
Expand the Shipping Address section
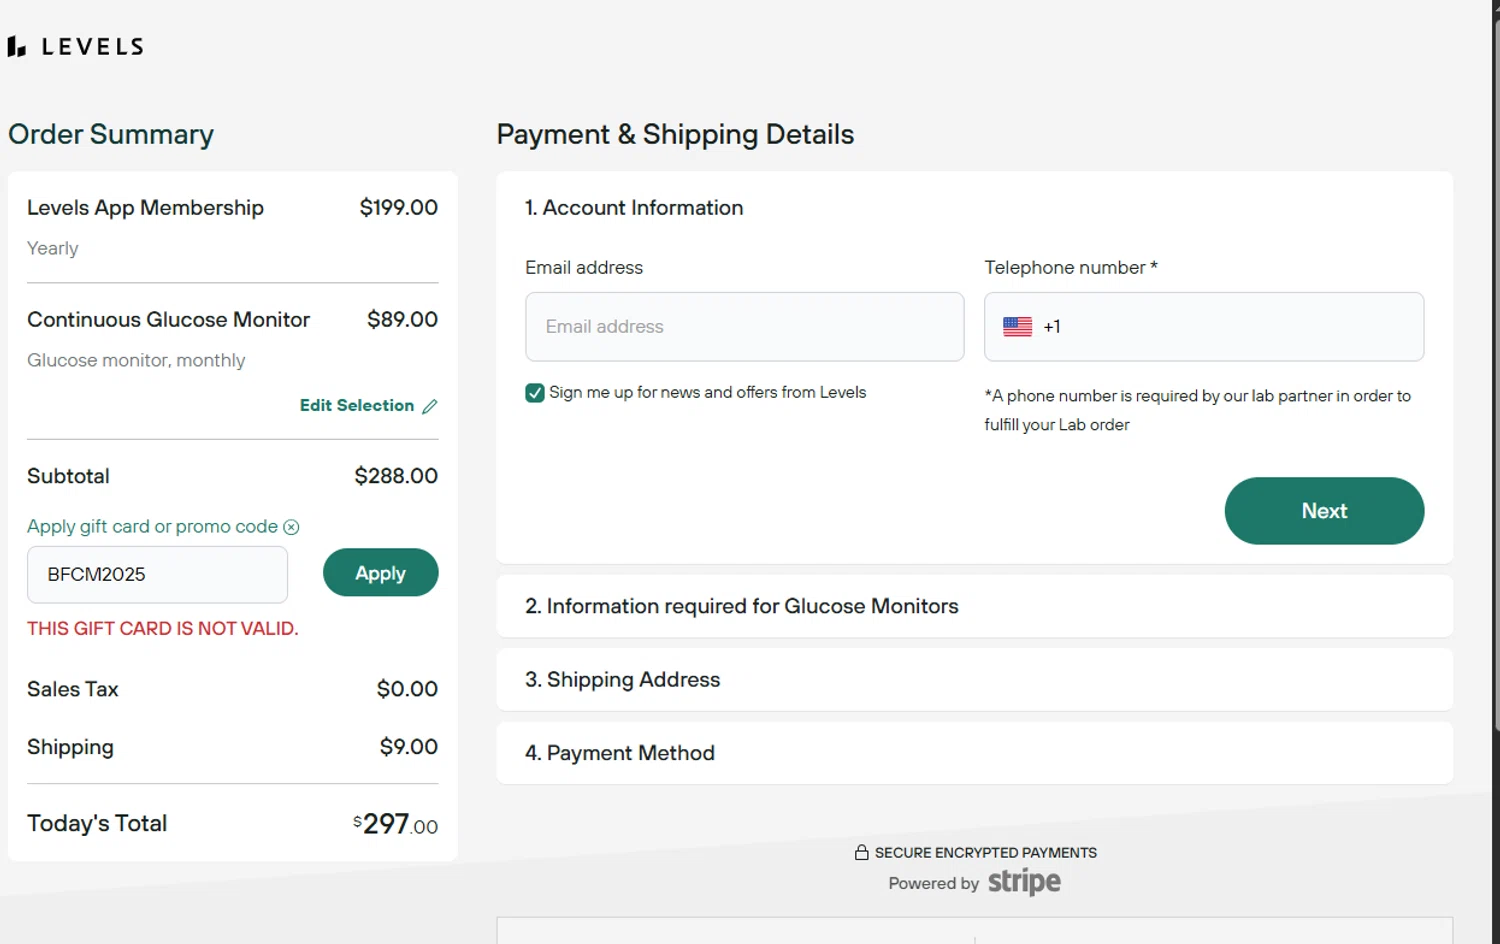974,680
